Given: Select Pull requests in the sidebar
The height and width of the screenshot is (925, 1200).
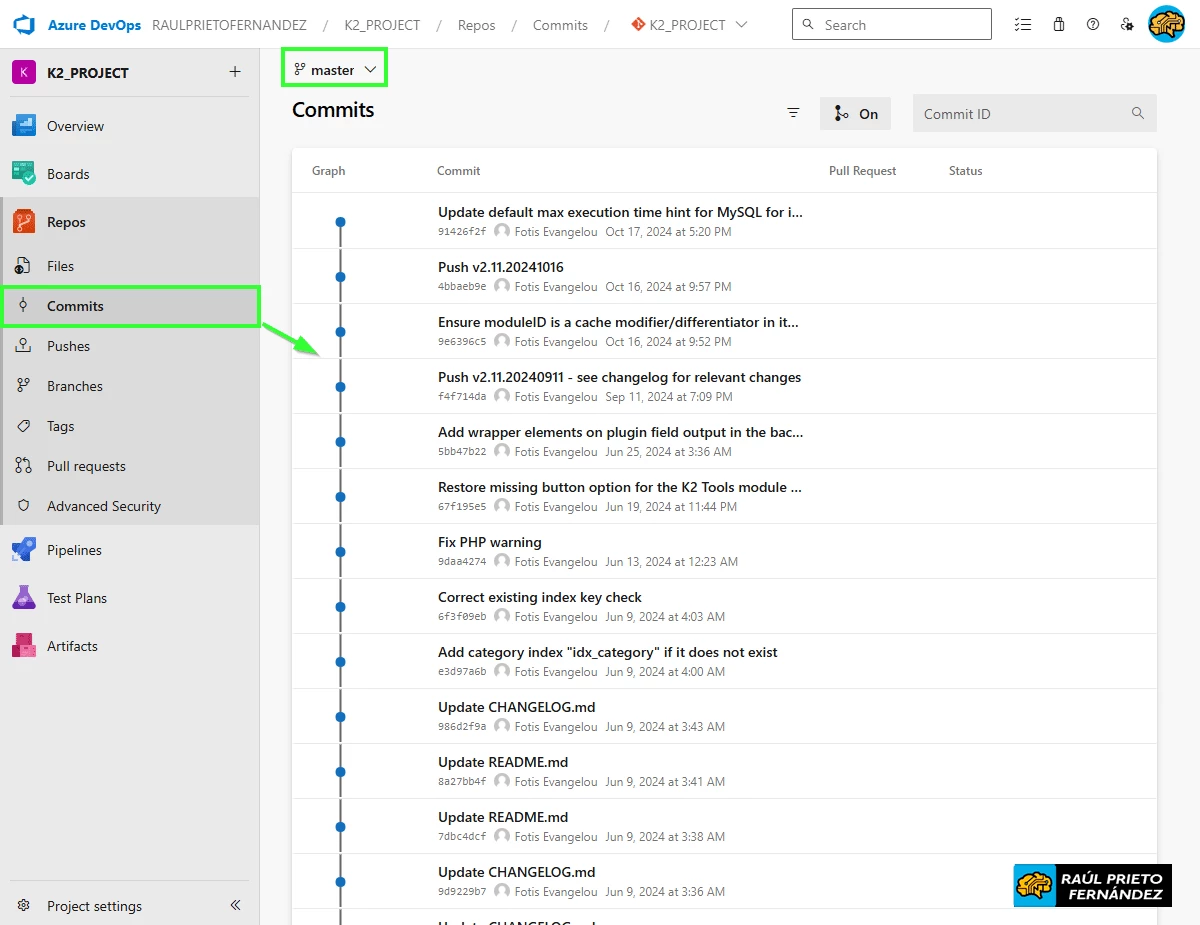Looking at the screenshot, I should [87, 466].
